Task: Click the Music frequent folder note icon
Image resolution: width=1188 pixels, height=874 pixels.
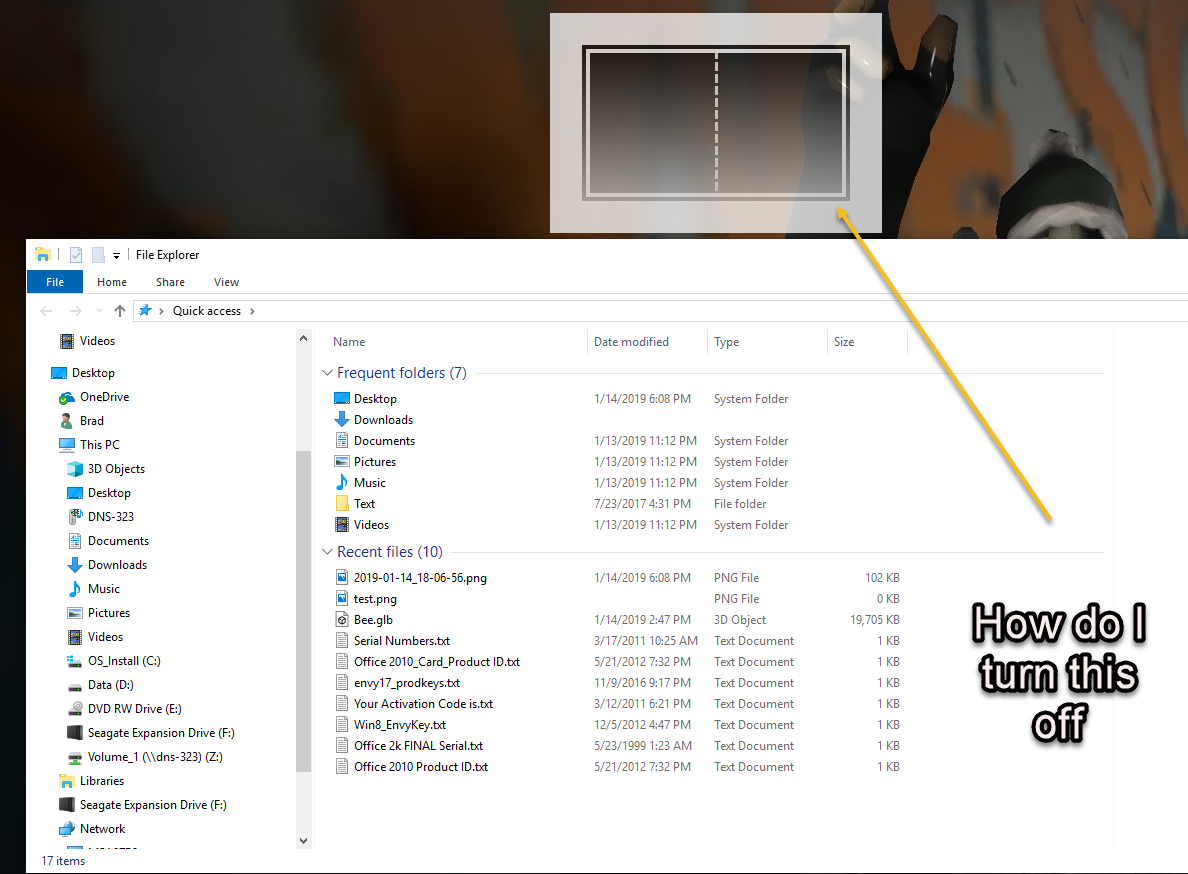Action: click(342, 482)
